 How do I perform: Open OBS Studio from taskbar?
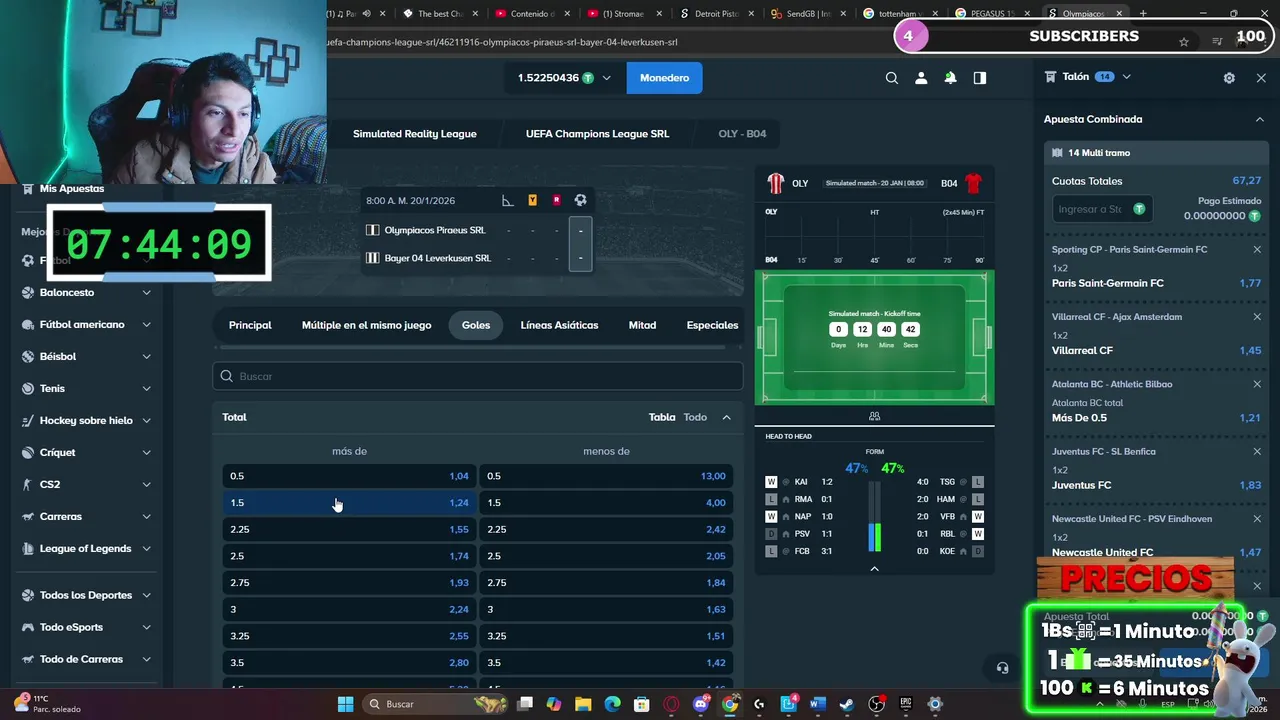pyautogui.click(x=877, y=704)
